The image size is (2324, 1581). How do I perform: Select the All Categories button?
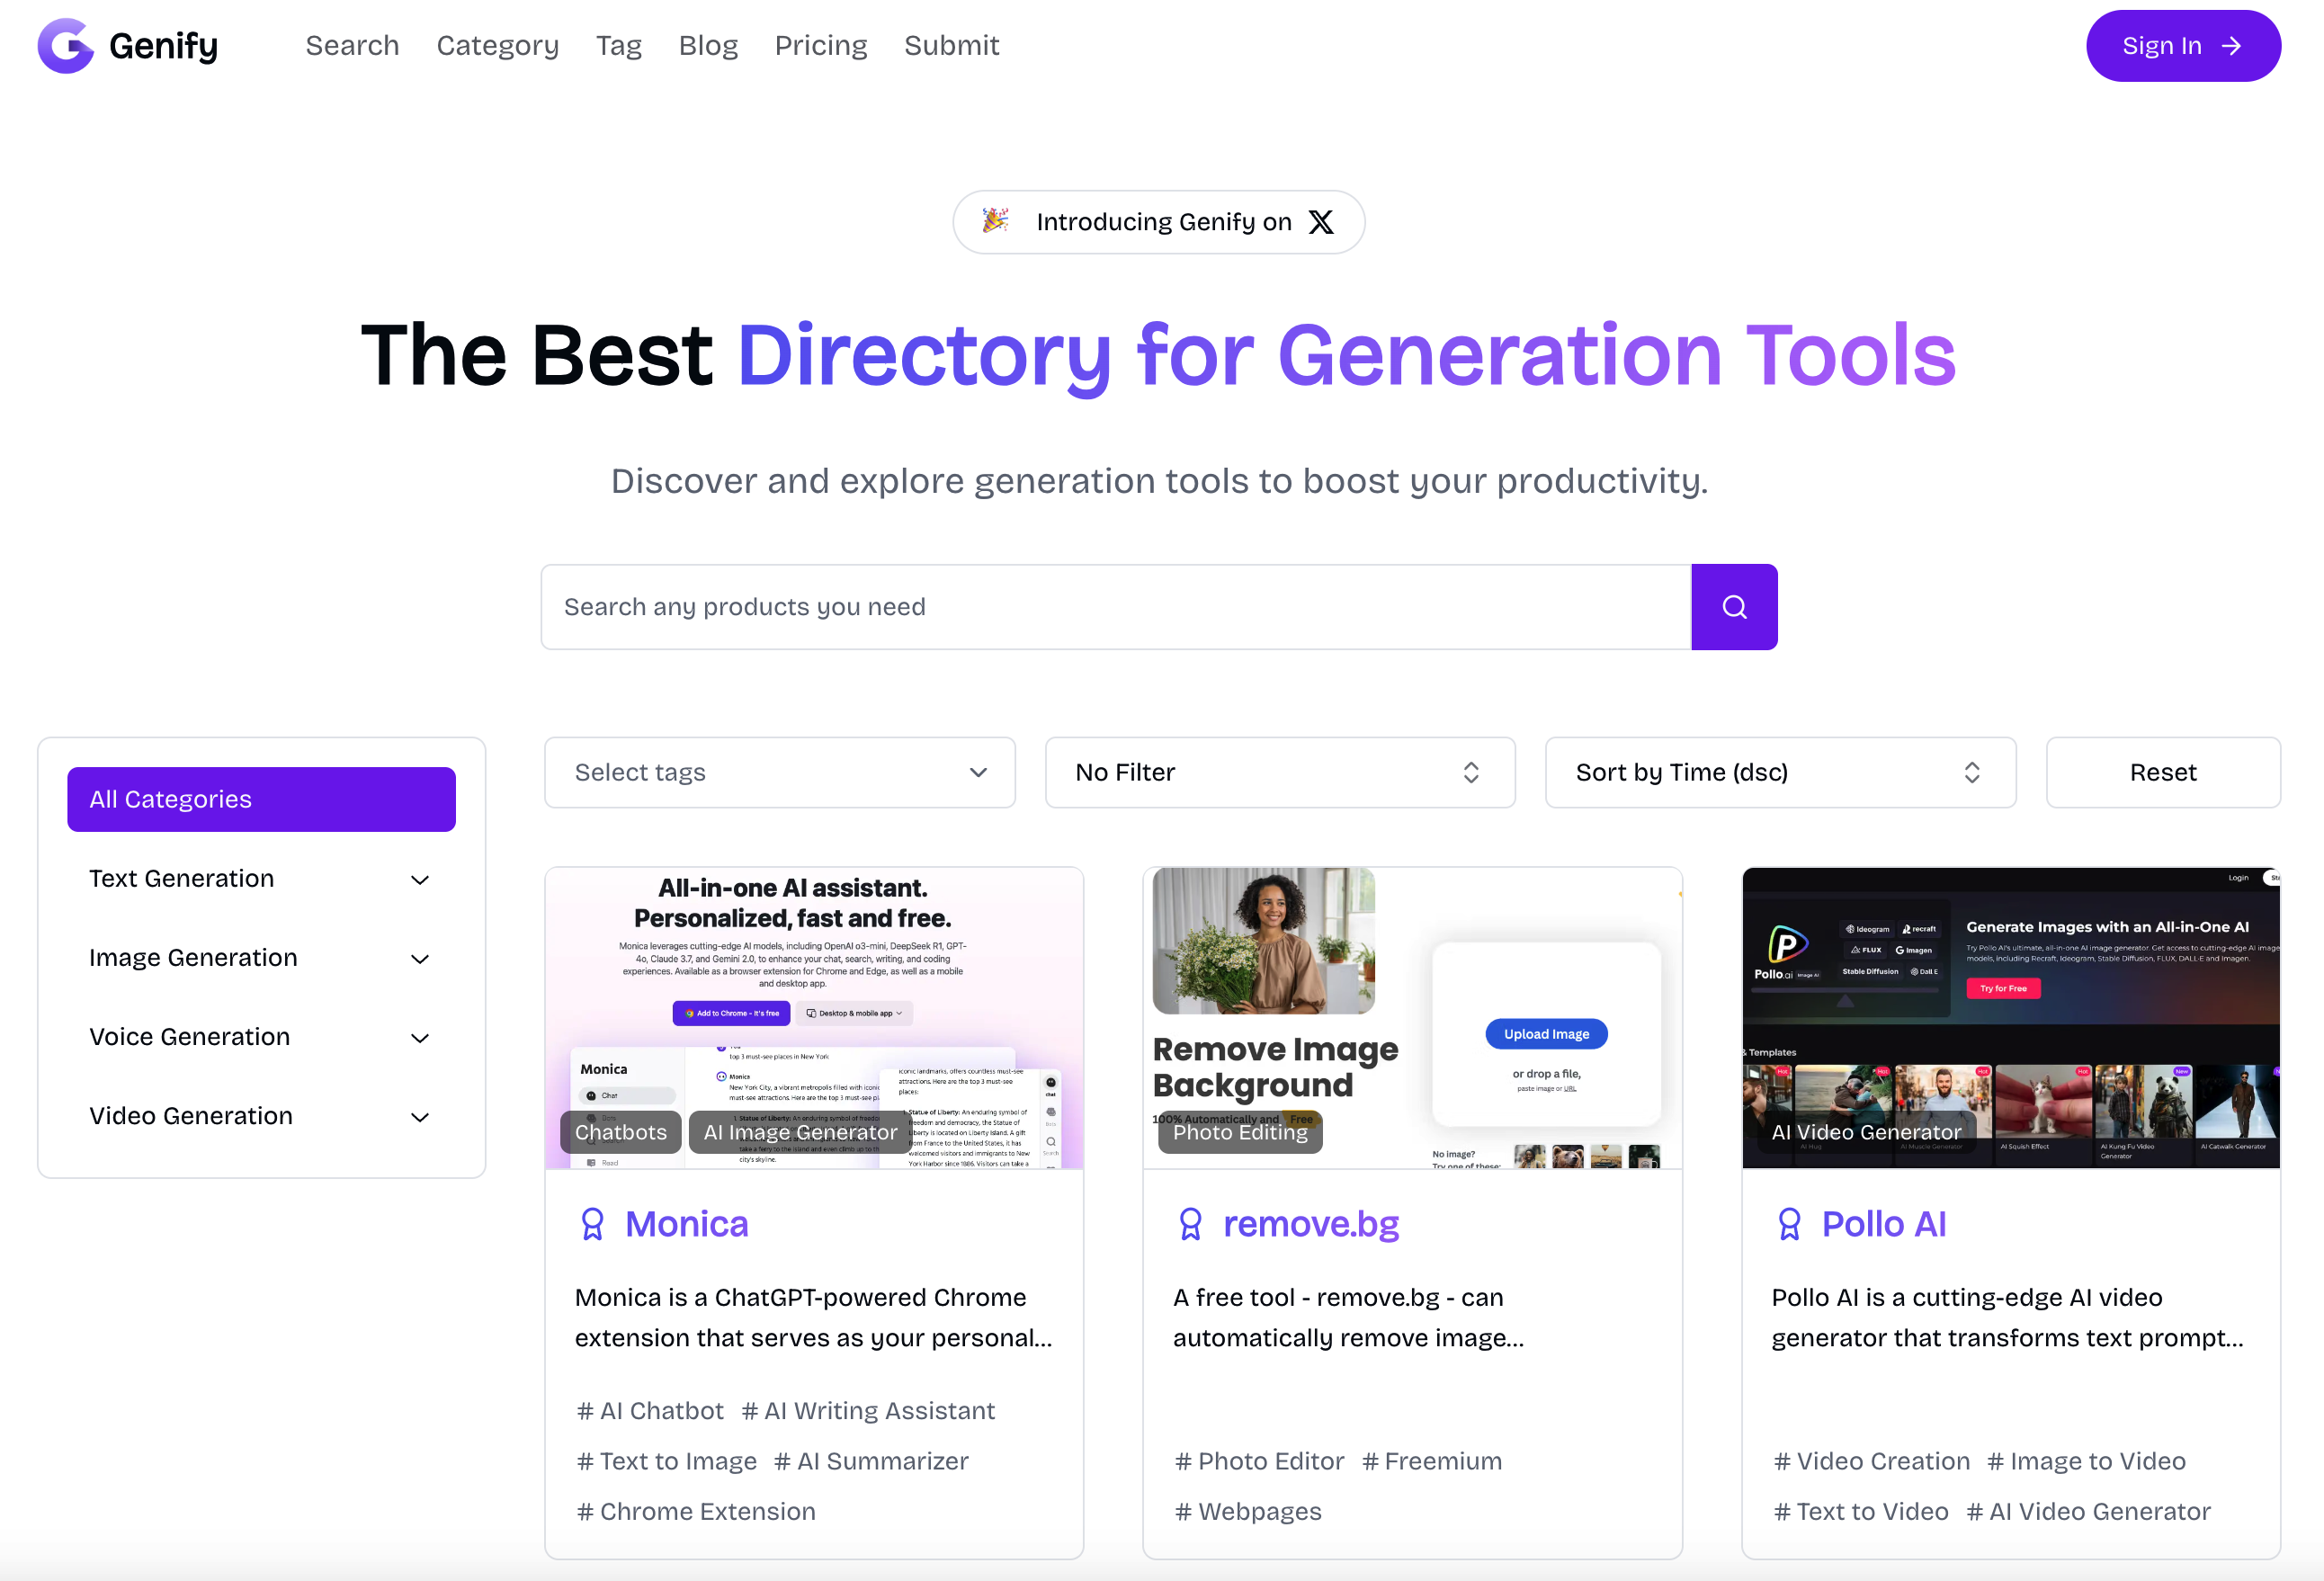(x=261, y=799)
